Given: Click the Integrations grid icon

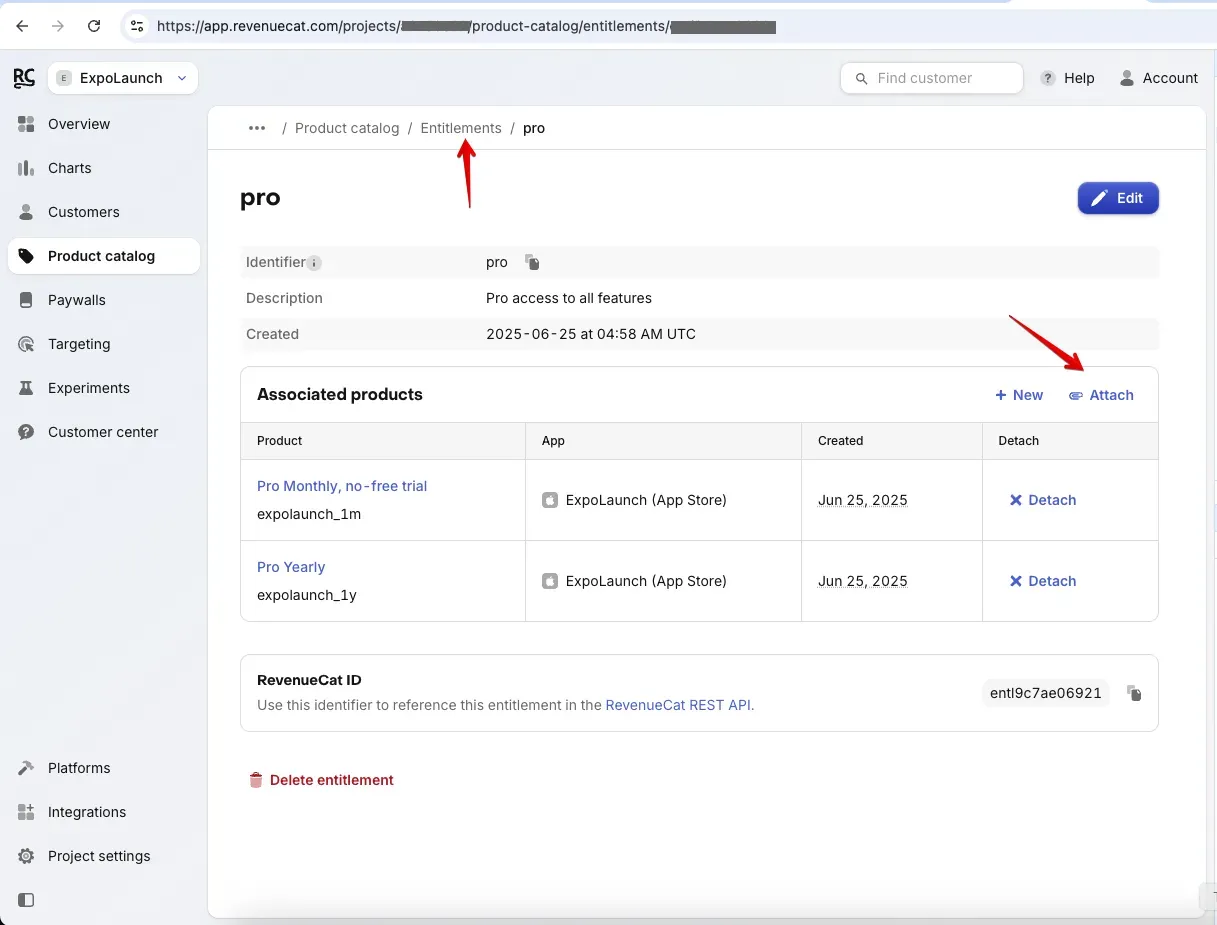Looking at the screenshot, I should (27, 812).
